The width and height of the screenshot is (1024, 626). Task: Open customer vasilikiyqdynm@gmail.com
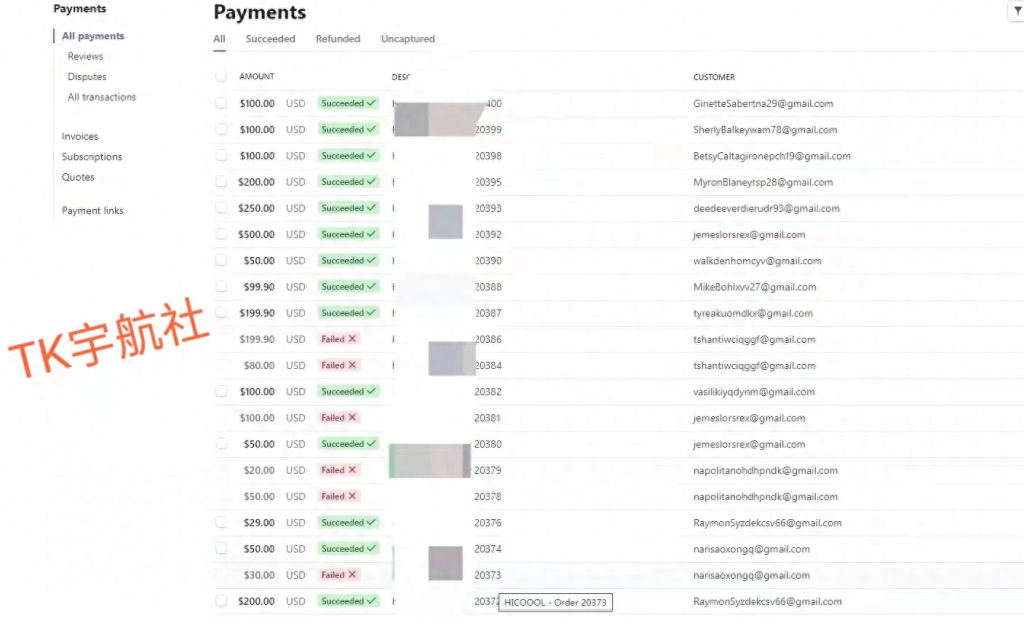(x=754, y=392)
